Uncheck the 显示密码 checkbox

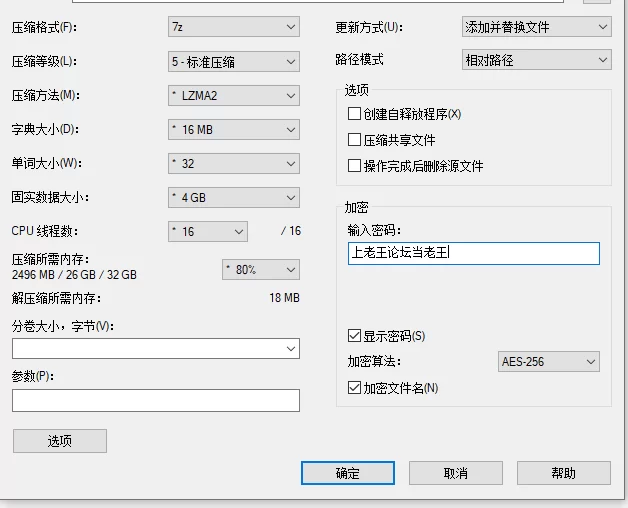coord(354,336)
